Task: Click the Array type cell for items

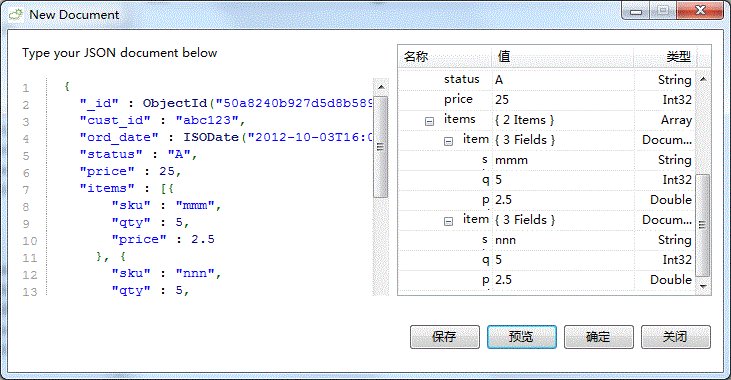Action: click(664, 120)
